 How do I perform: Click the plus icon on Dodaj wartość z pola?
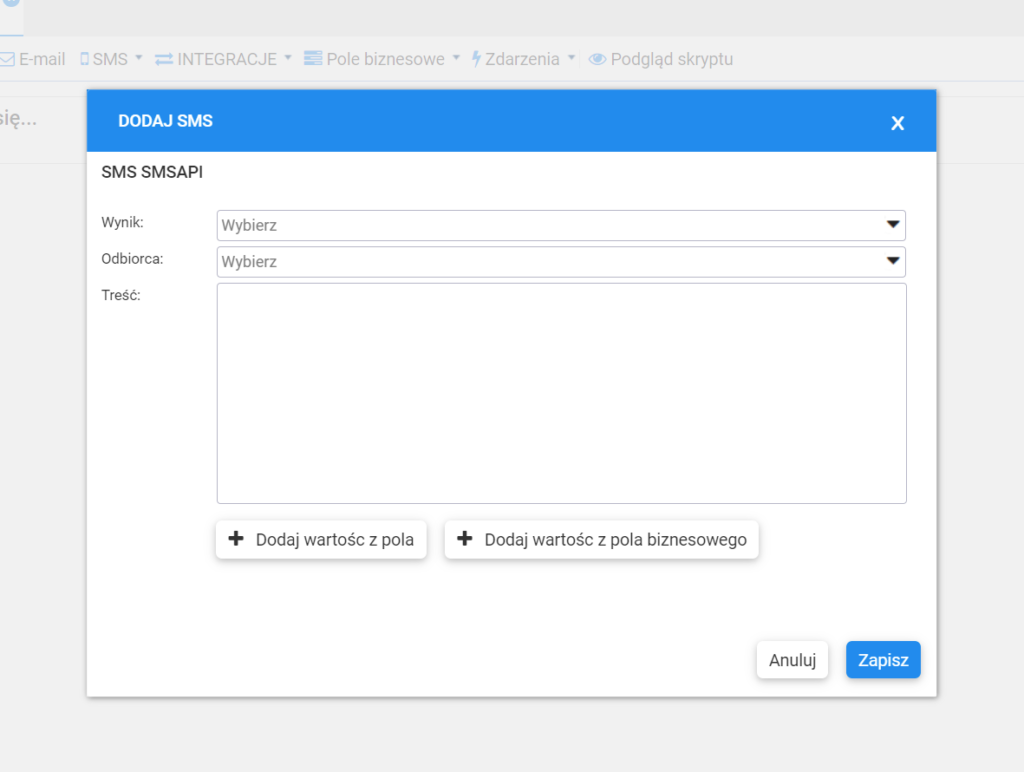coord(236,539)
